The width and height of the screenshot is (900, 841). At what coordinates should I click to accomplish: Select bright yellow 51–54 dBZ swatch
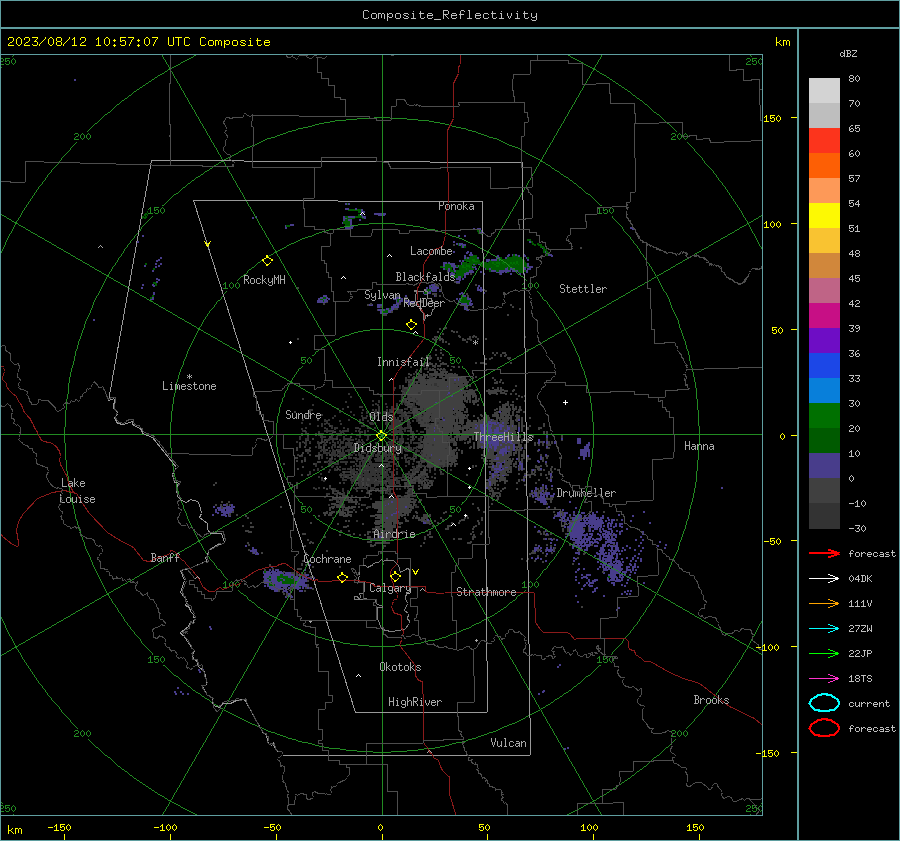[824, 216]
